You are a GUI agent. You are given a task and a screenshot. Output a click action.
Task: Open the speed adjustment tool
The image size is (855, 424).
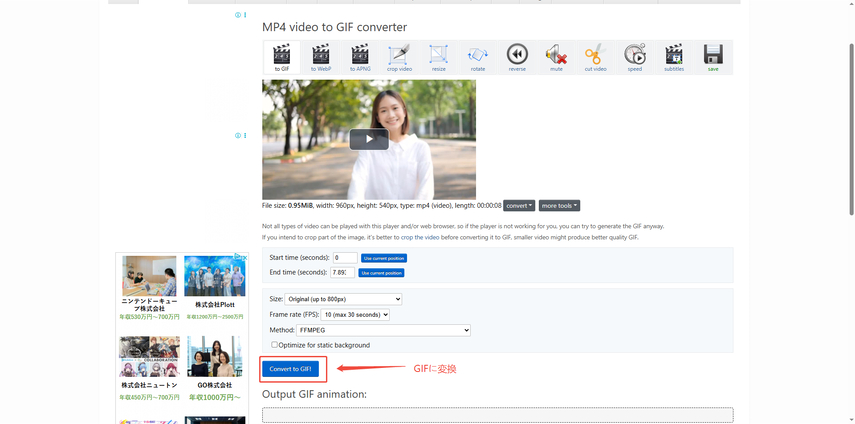point(635,57)
